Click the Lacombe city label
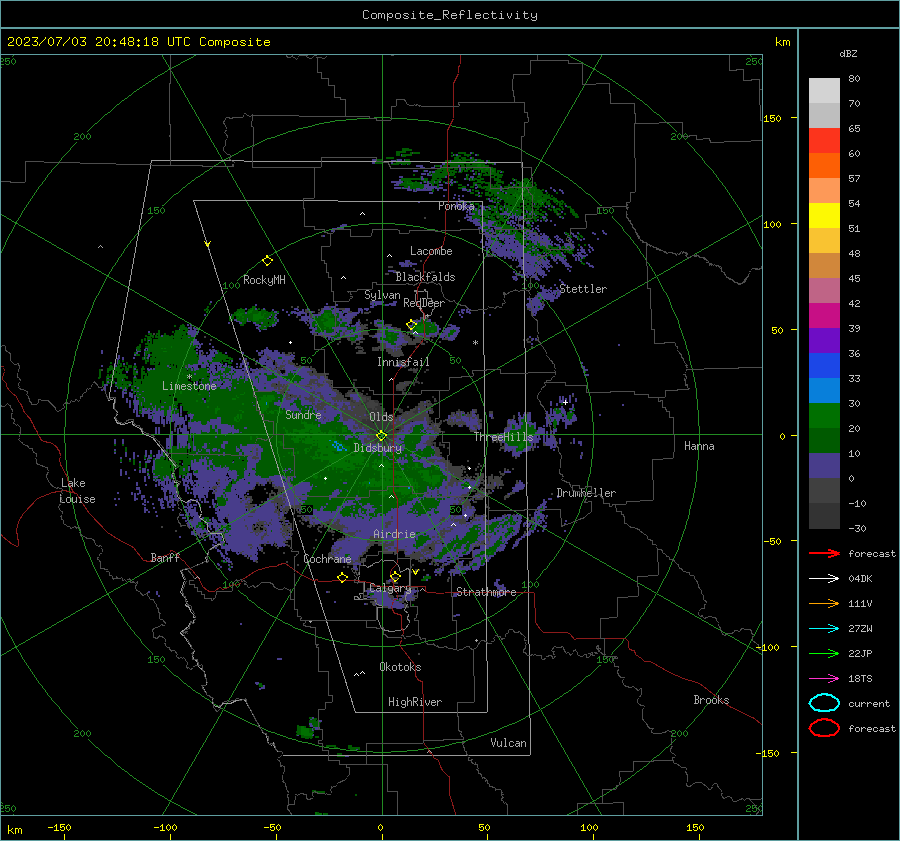The height and width of the screenshot is (841, 900). (x=431, y=251)
